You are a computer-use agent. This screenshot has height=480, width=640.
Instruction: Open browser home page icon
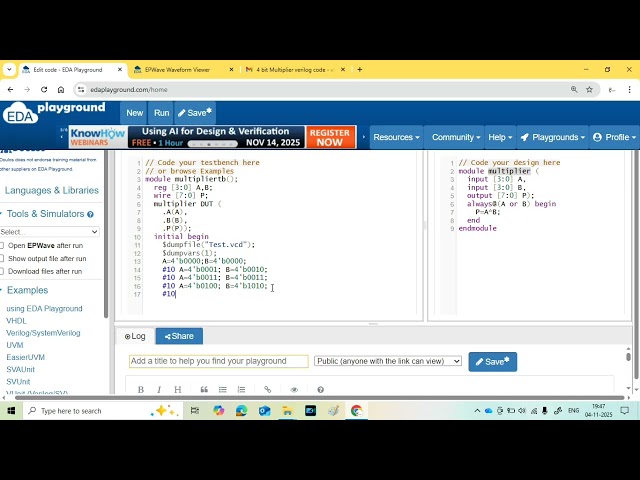(61, 89)
